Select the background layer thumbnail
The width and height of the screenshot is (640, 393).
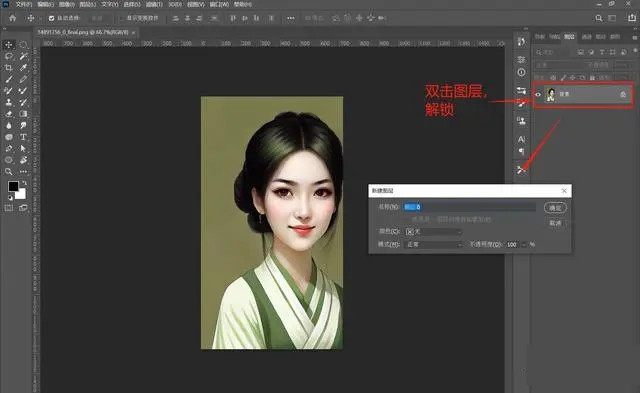[x=551, y=94]
